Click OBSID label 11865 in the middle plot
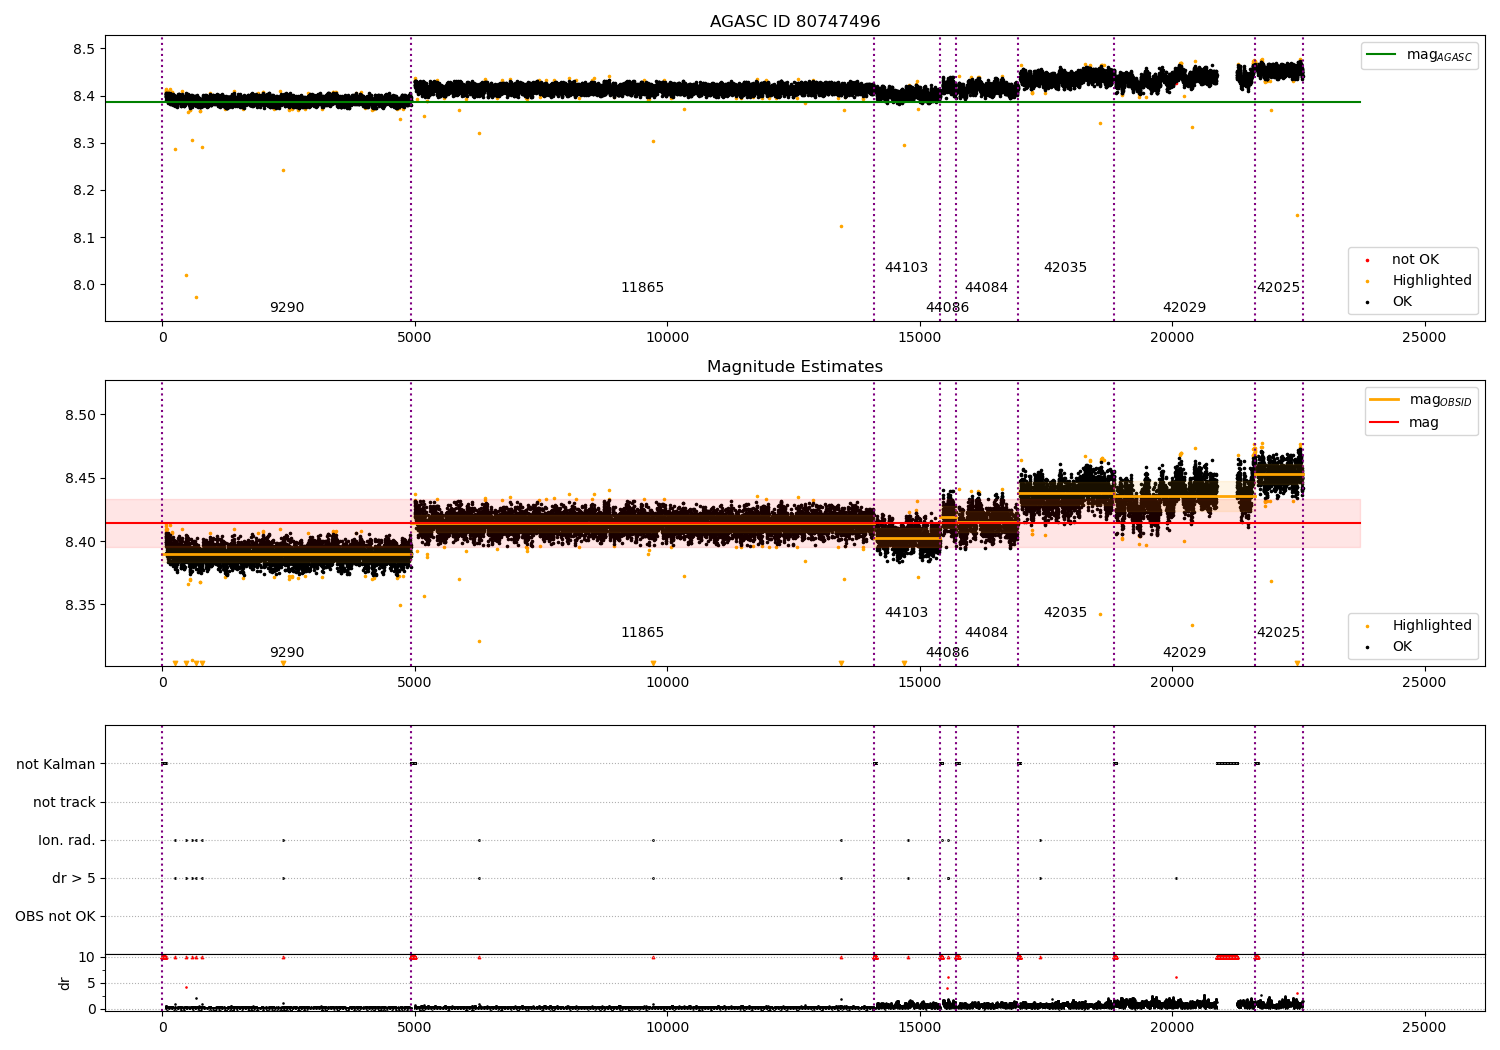This screenshot has height=1050, width=1500. (x=642, y=633)
